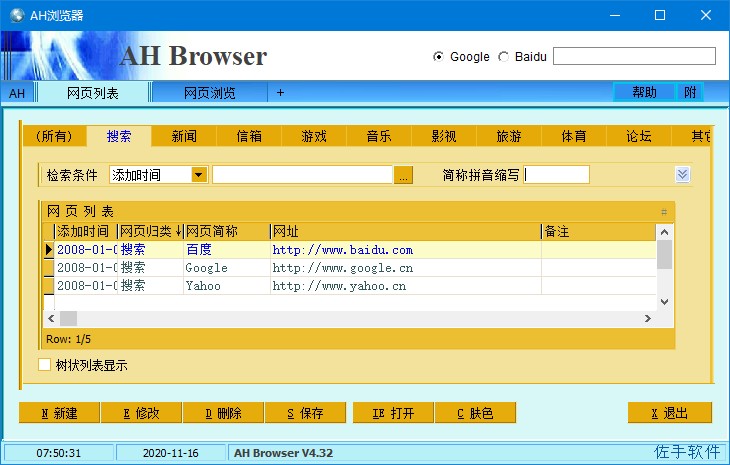Click the S 保存 button

tap(305, 413)
